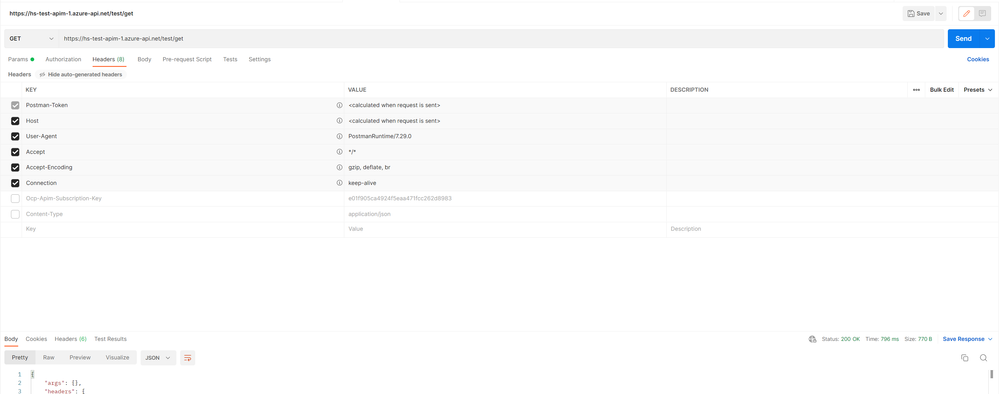
Task: Open the request Body tab
Action: (144, 59)
